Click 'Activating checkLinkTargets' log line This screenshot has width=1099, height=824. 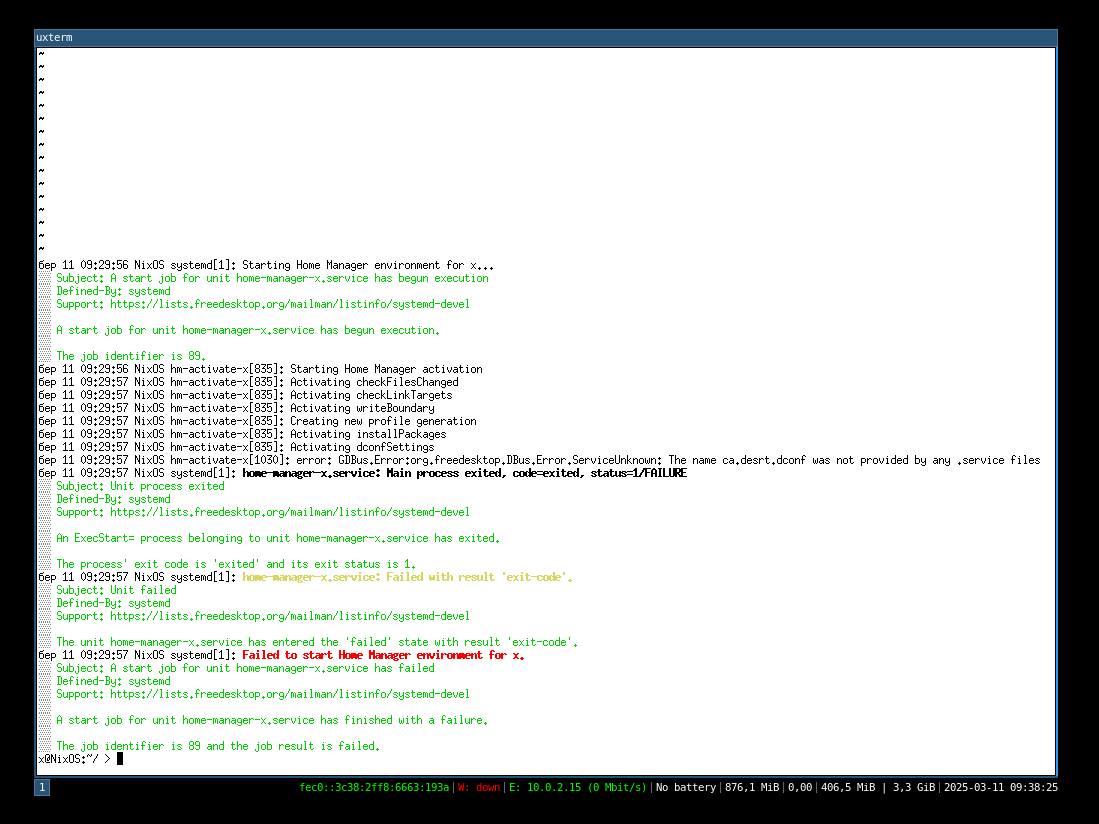(245, 395)
